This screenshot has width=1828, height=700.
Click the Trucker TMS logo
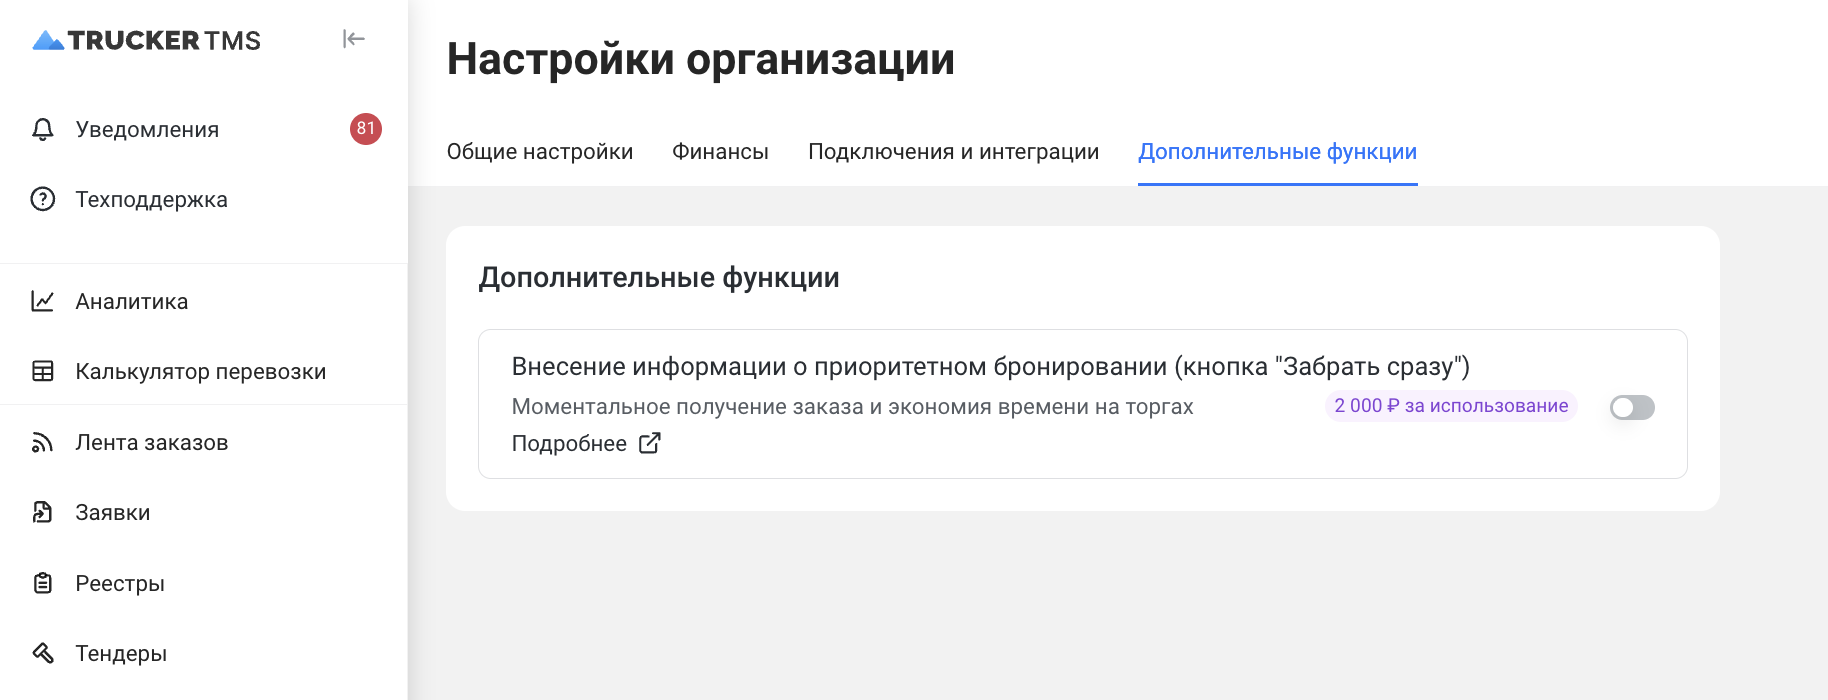pos(146,40)
